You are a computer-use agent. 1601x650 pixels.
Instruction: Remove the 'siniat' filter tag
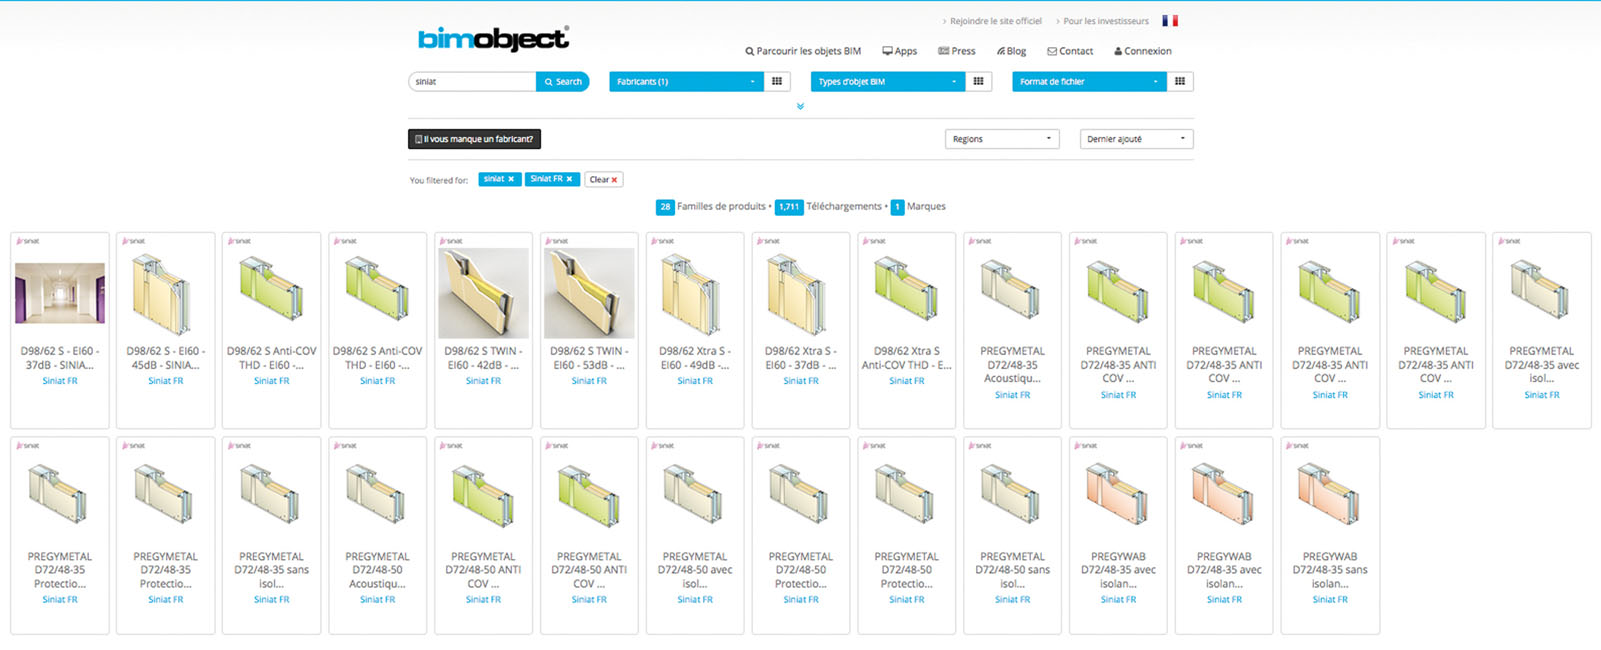(511, 179)
